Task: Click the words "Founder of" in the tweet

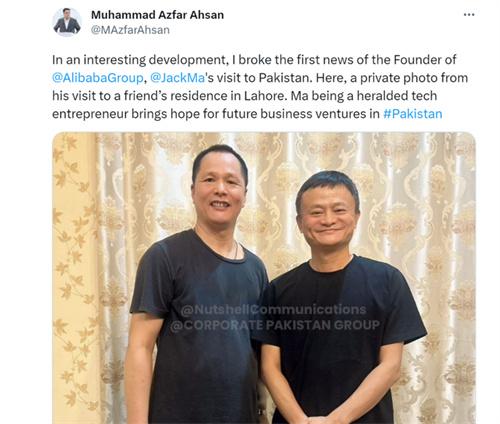Action: point(425,60)
